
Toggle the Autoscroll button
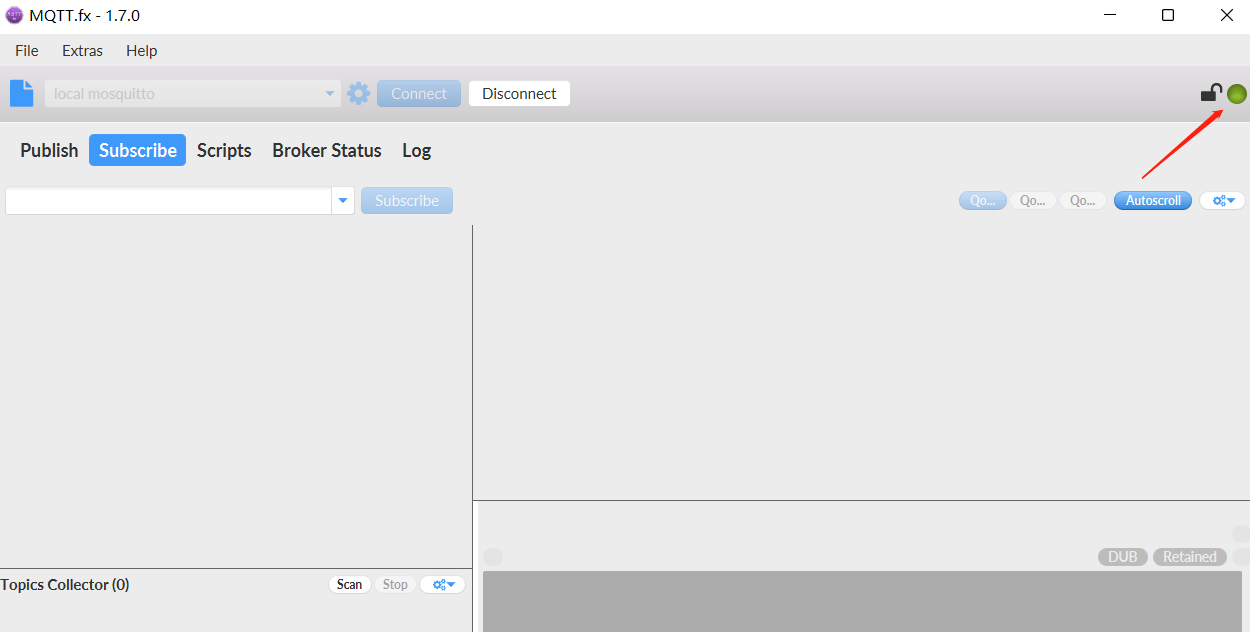(1153, 200)
